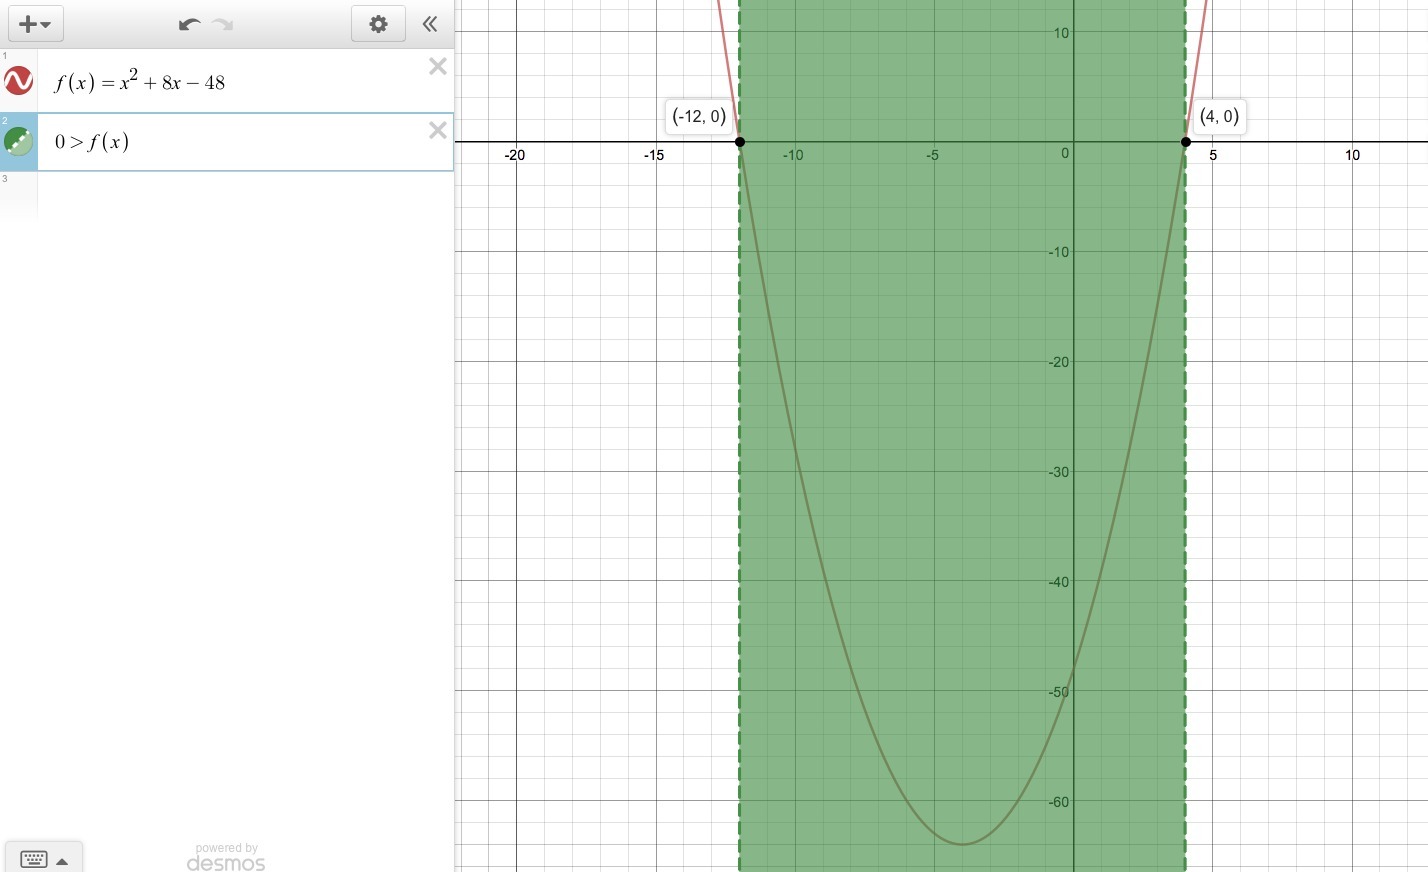Viewport: 1428px width, 872px height.
Task: Open Graph Settings gear
Action: point(378,24)
